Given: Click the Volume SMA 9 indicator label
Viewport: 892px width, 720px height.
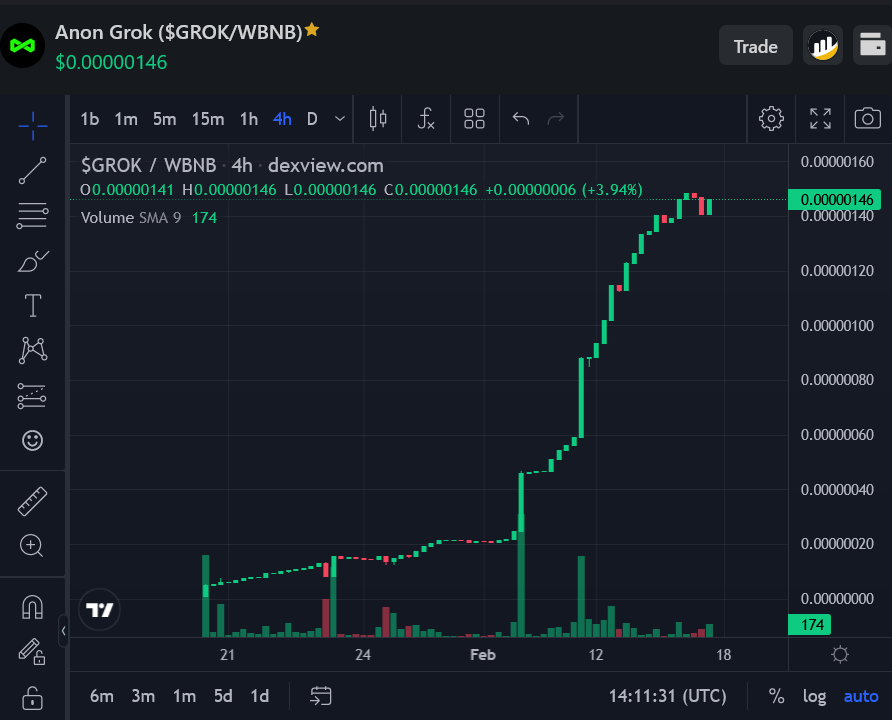Looking at the screenshot, I should 130,217.
